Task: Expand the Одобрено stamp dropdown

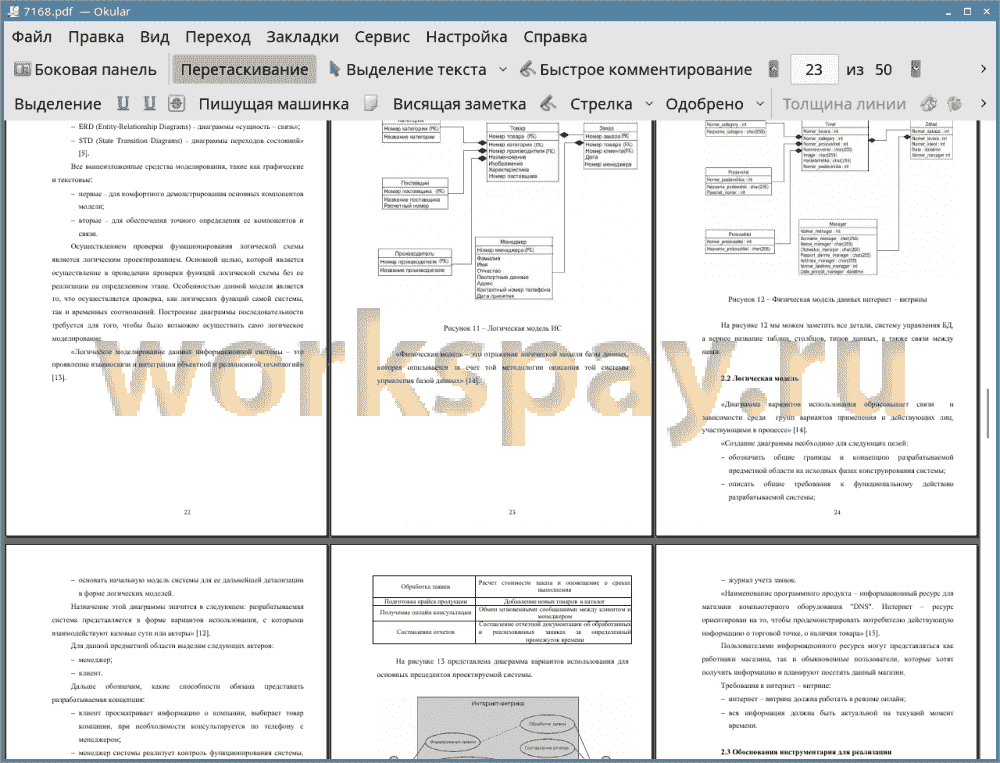Action: 760,104
